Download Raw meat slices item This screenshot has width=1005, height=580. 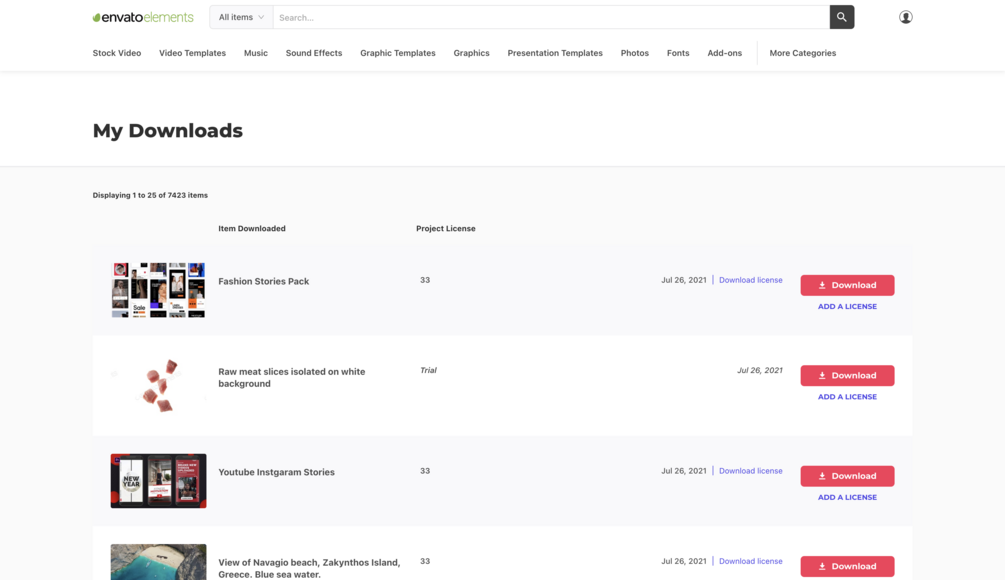tap(847, 375)
